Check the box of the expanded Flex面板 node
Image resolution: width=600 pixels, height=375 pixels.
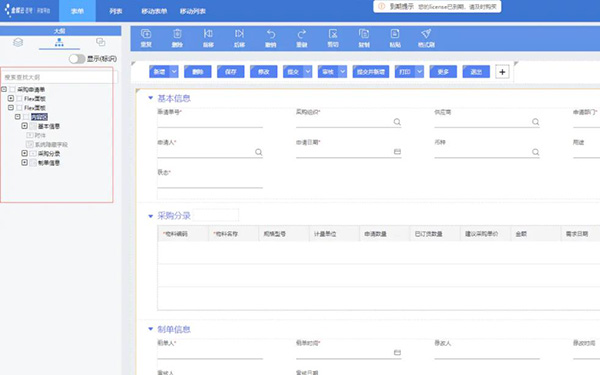coord(19,108)
